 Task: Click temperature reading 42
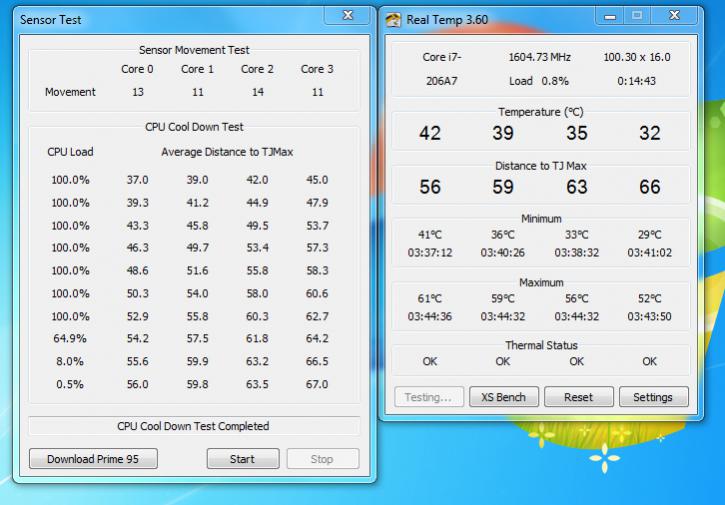point(430,133)
